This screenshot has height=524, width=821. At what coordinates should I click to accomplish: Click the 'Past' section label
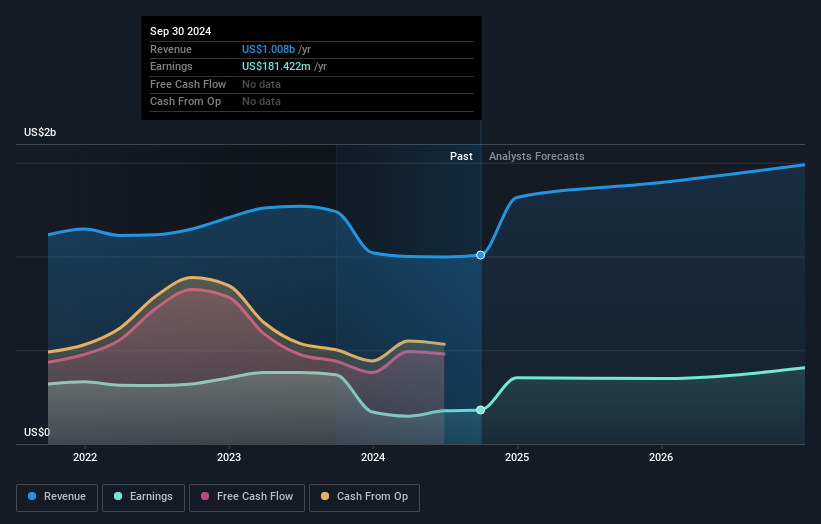click(x=461, y=156)
